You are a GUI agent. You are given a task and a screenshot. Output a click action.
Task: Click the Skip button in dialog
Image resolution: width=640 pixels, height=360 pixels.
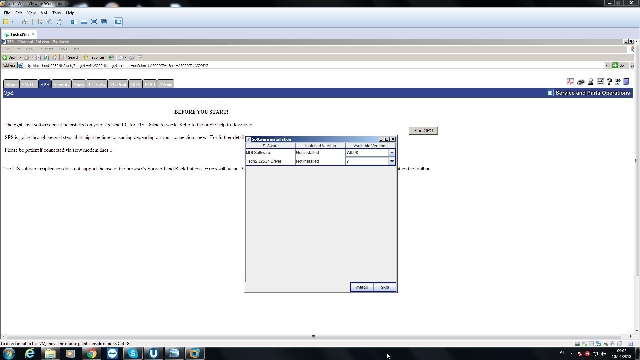[x=384, y=287]
